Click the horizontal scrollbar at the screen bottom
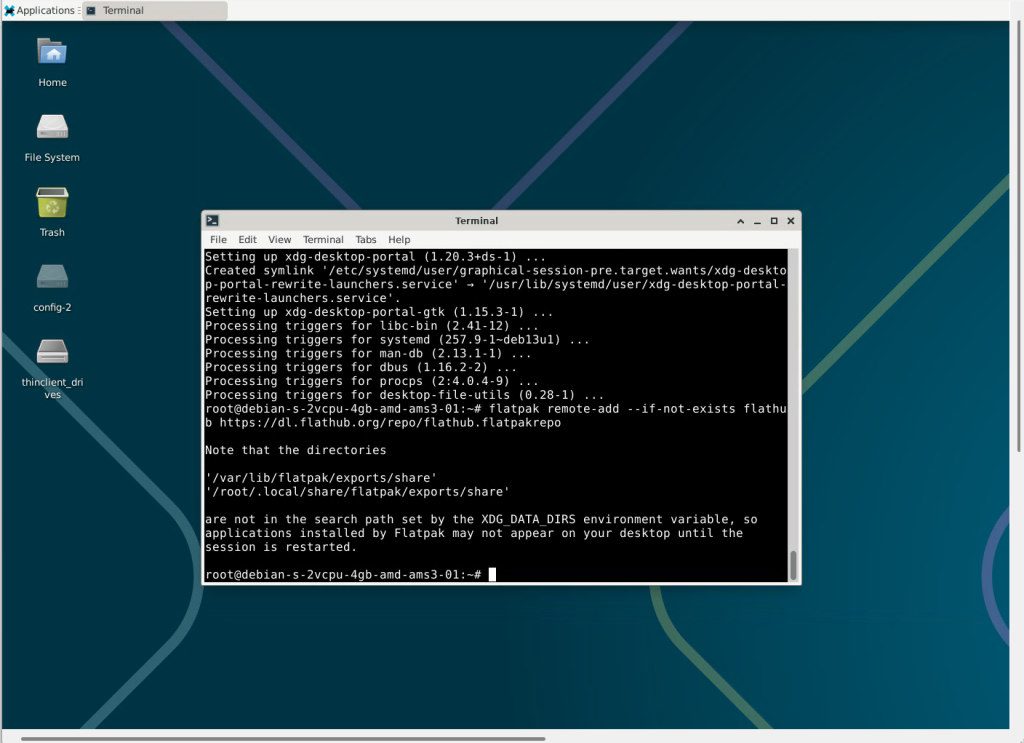The image size is (1024, 743). click(282, 739)
